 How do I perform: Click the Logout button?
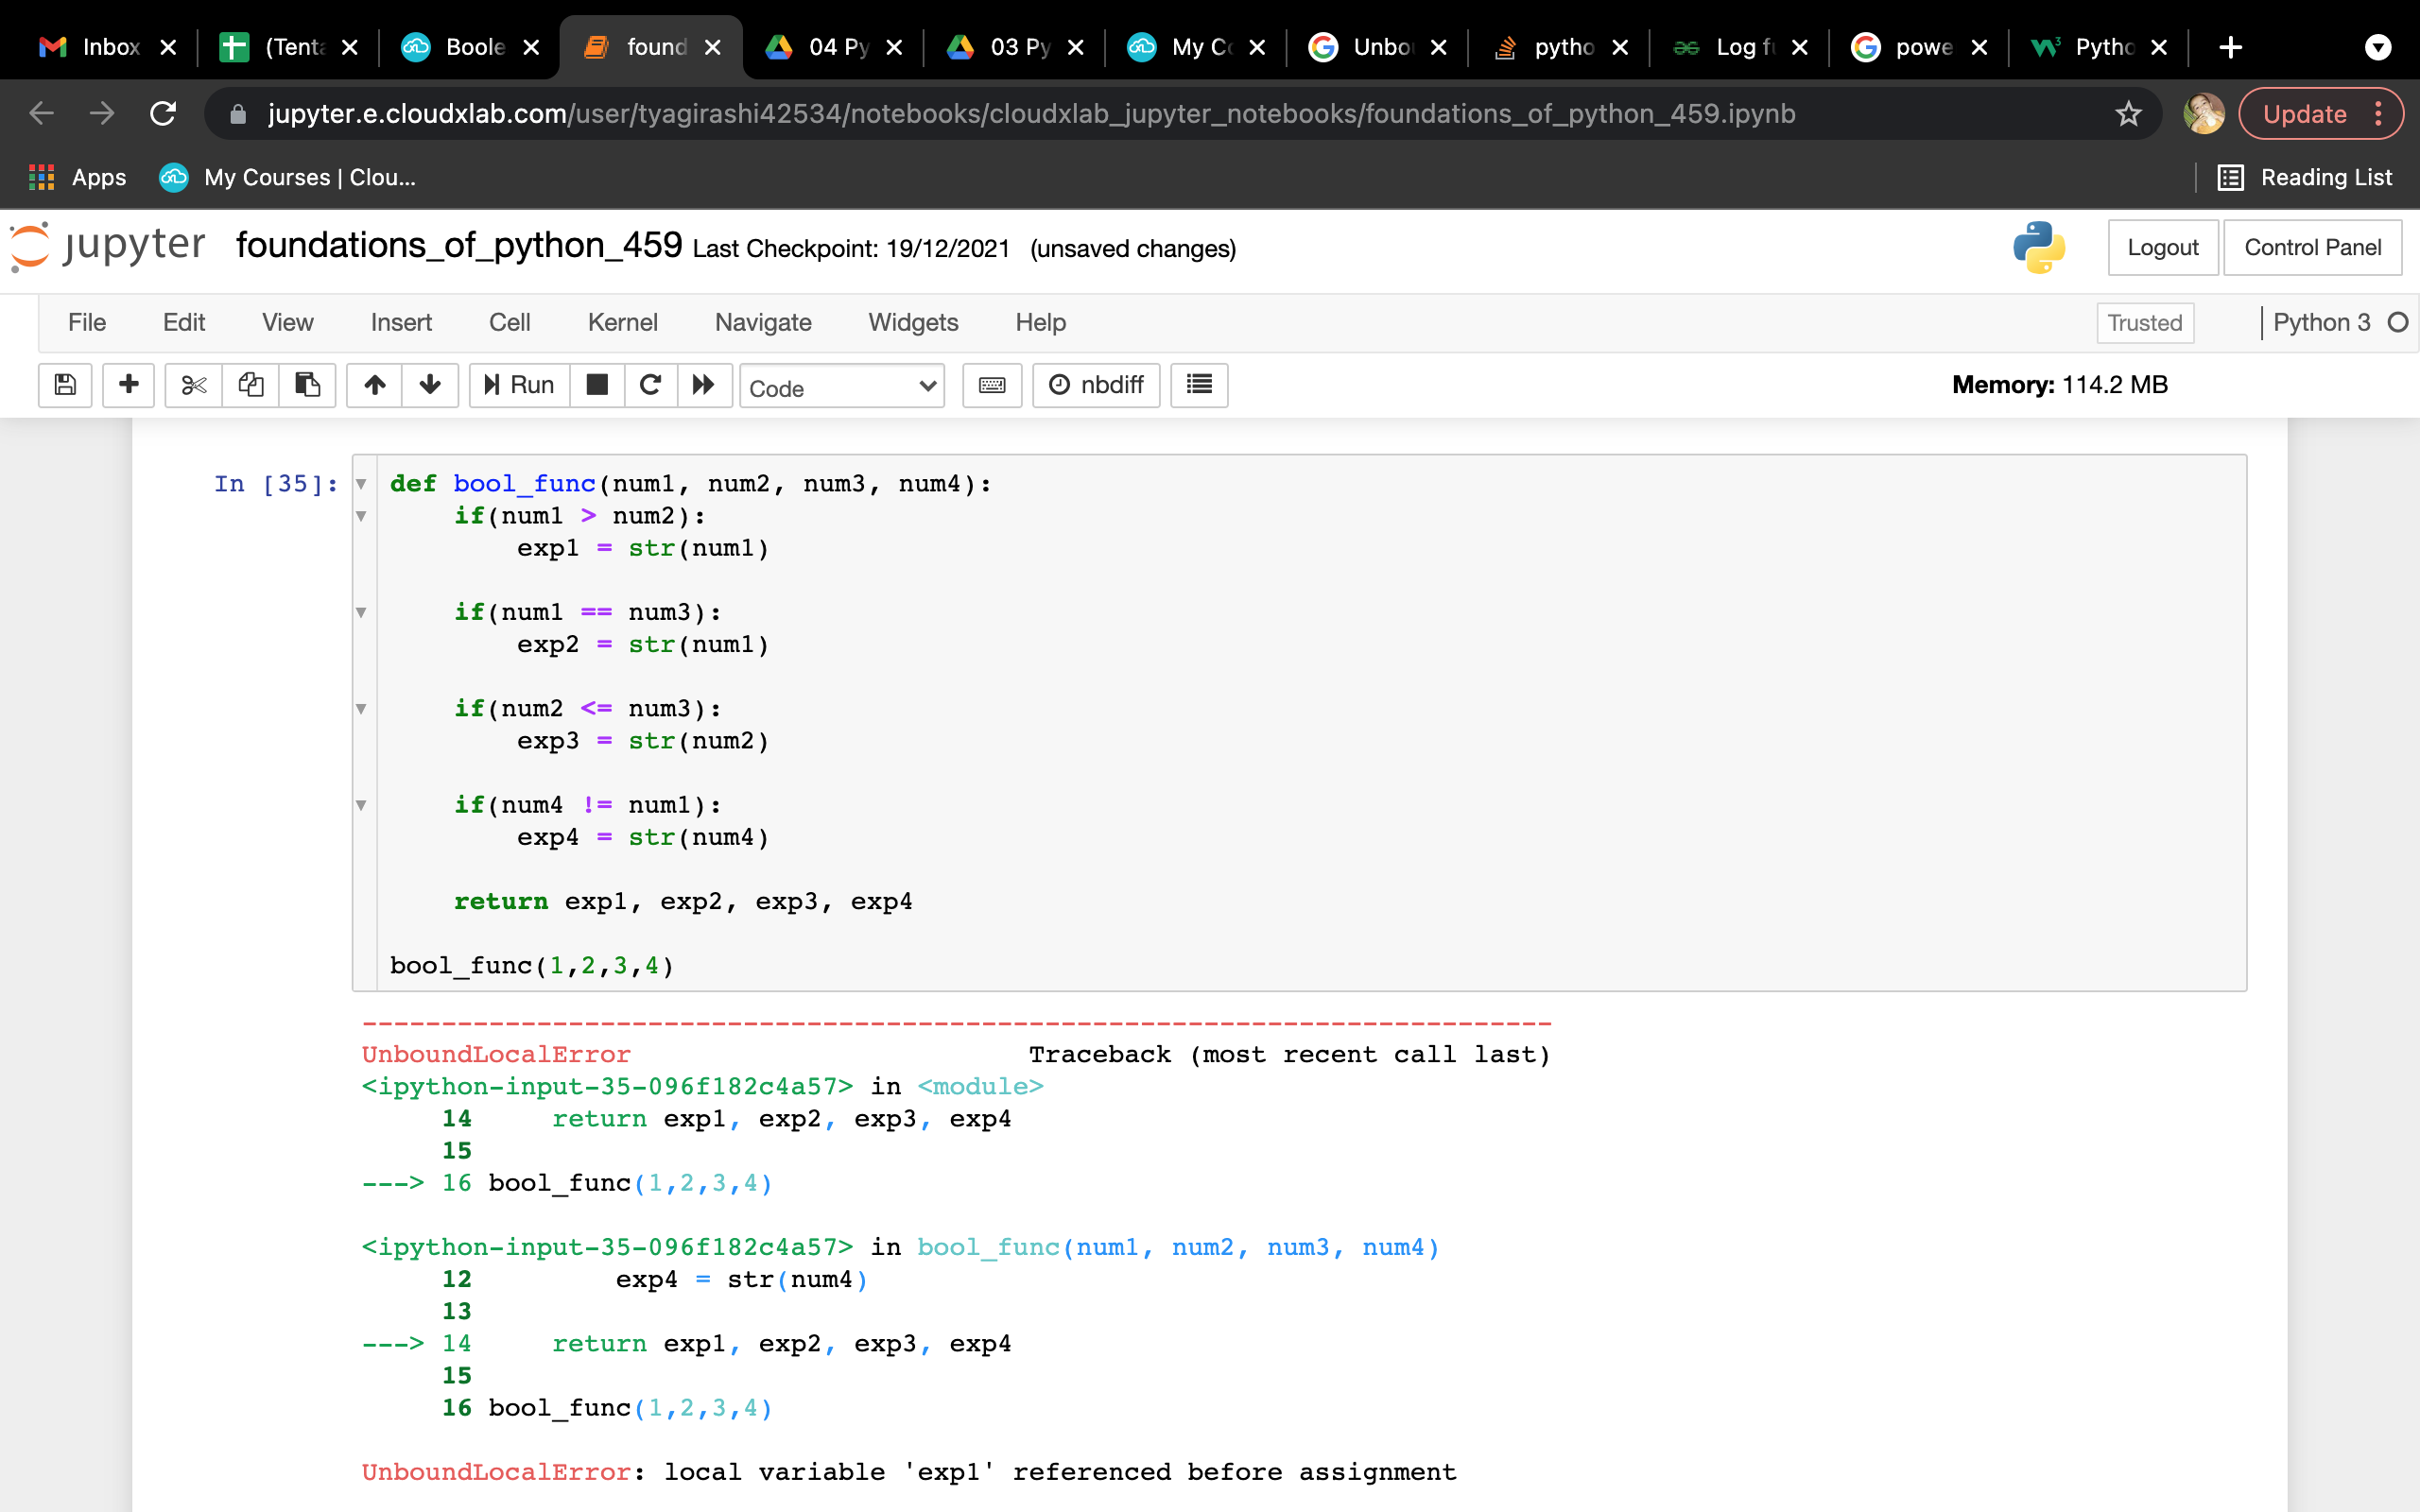click(2162, 247)
